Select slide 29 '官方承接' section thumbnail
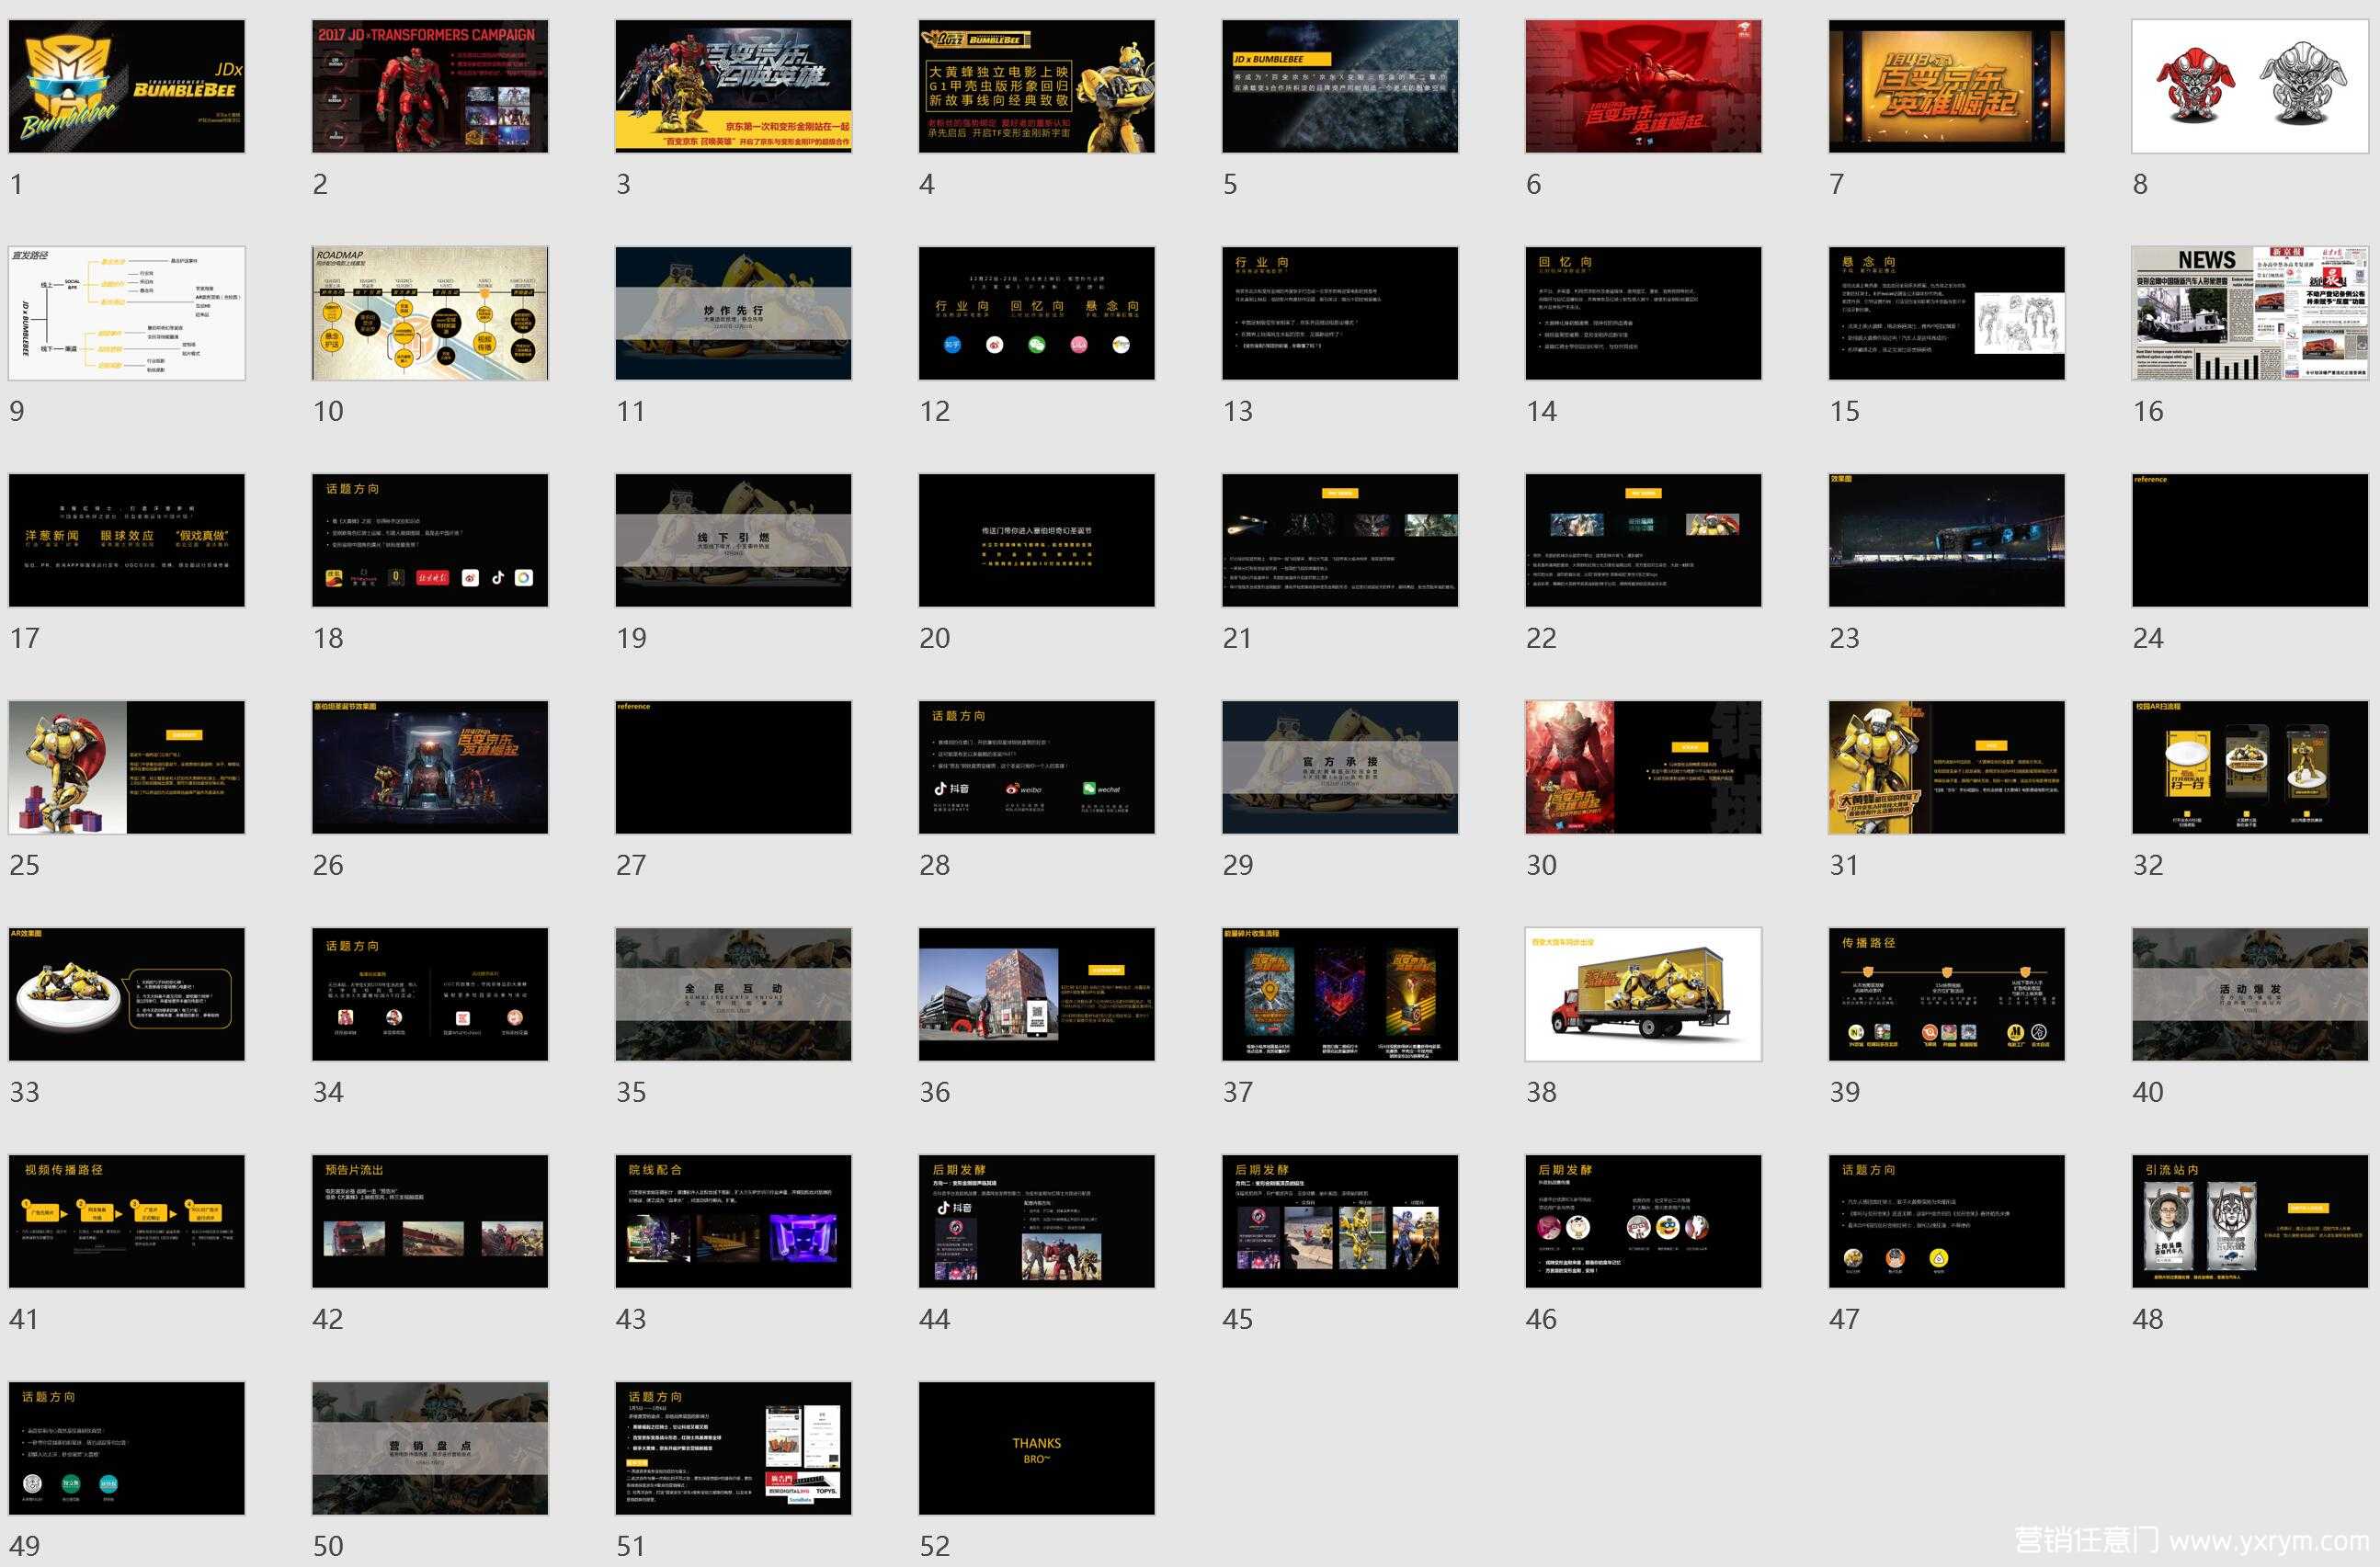 point(1340,767)
